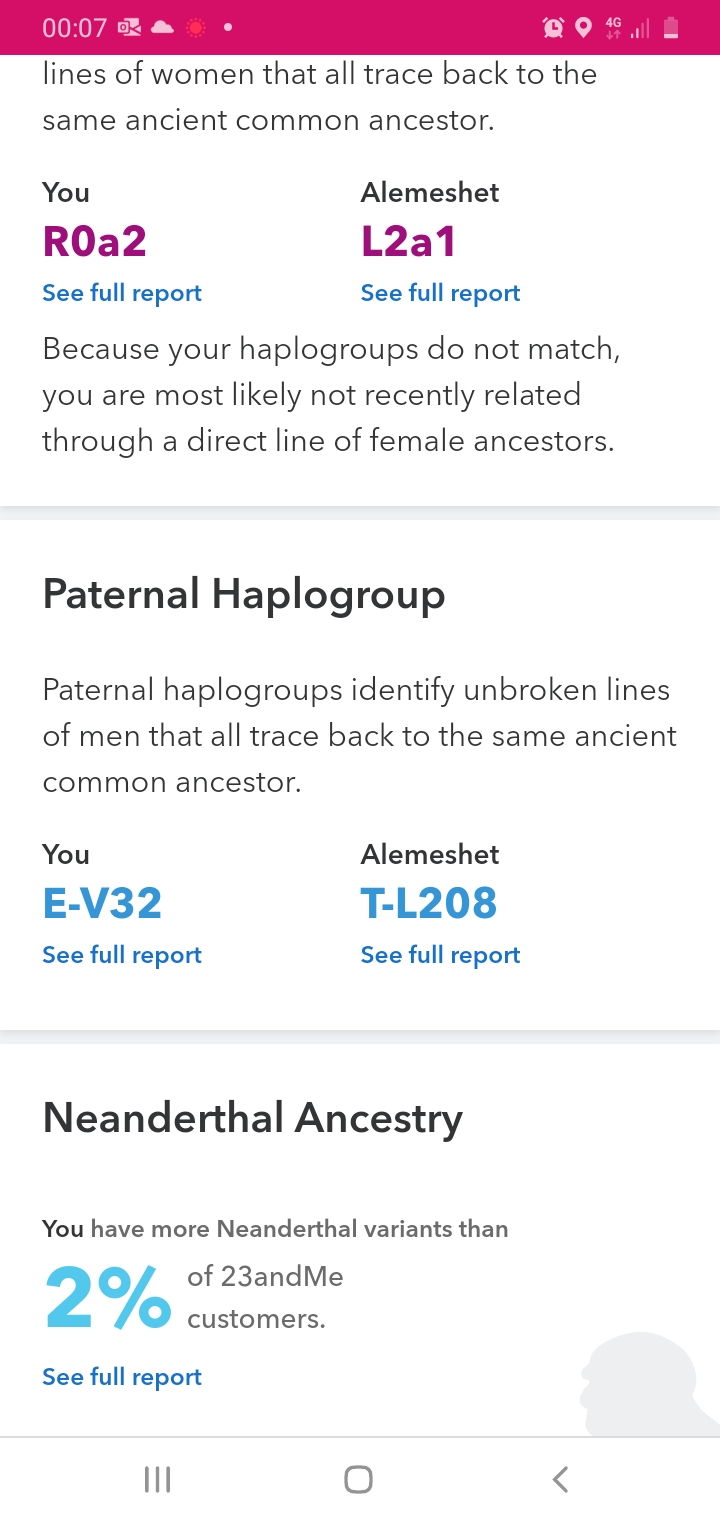
Task: Tap the Android home button icon
Action: tap(358, 1479)
